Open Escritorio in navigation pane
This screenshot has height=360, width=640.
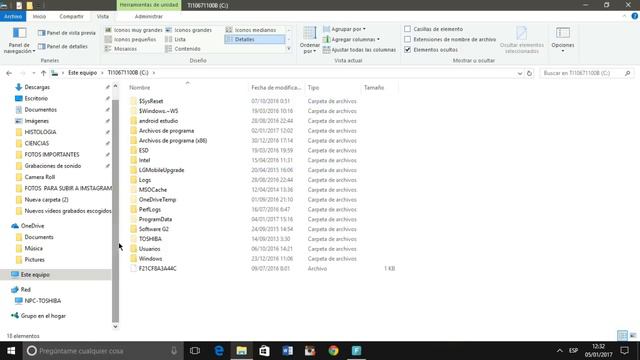(x=36, y=98)
